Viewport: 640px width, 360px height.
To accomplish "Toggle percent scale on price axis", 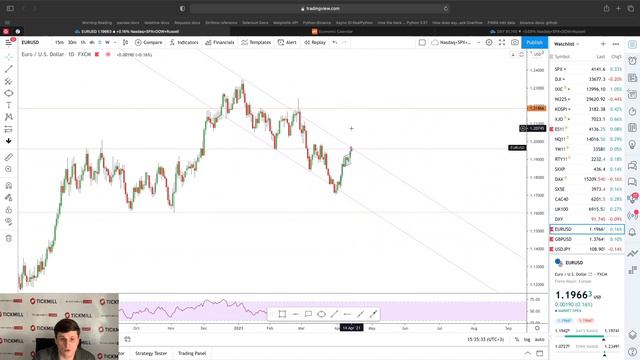I will (x=517, y=340).
